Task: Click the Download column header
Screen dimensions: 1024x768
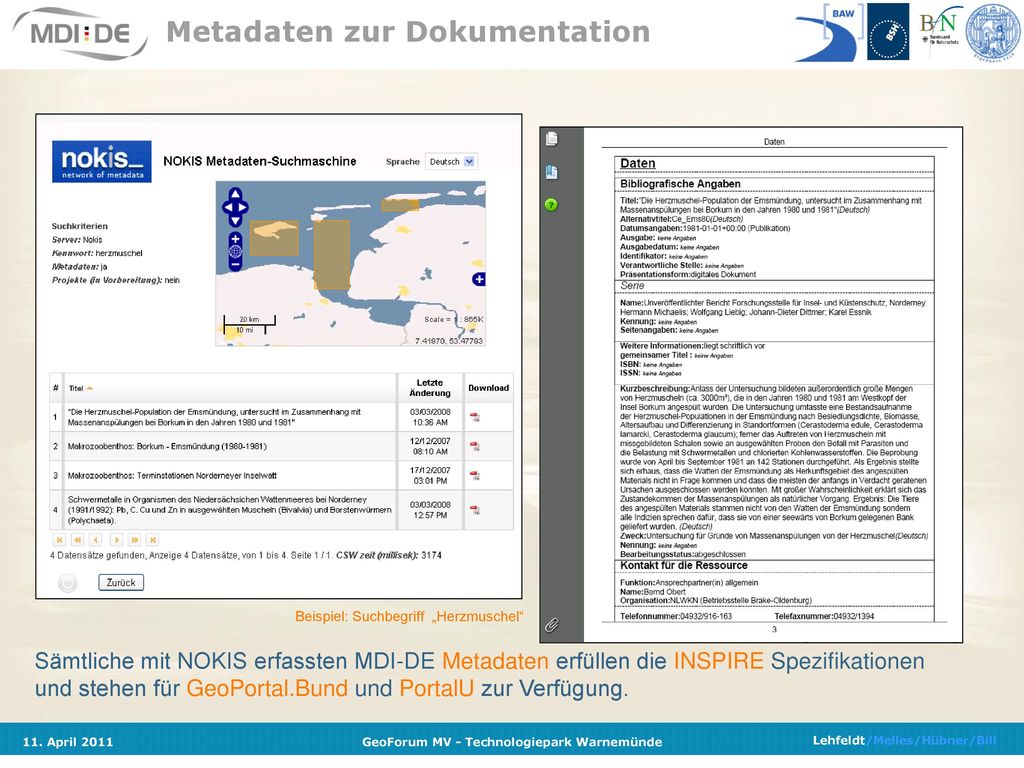Action: [x=488, y=388]
